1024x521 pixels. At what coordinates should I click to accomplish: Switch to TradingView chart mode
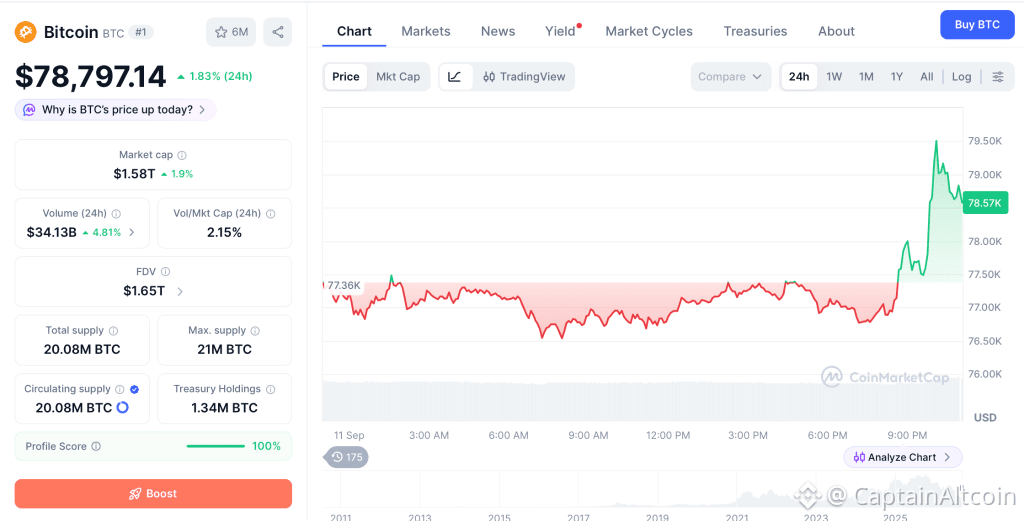(x=524, y=76)
